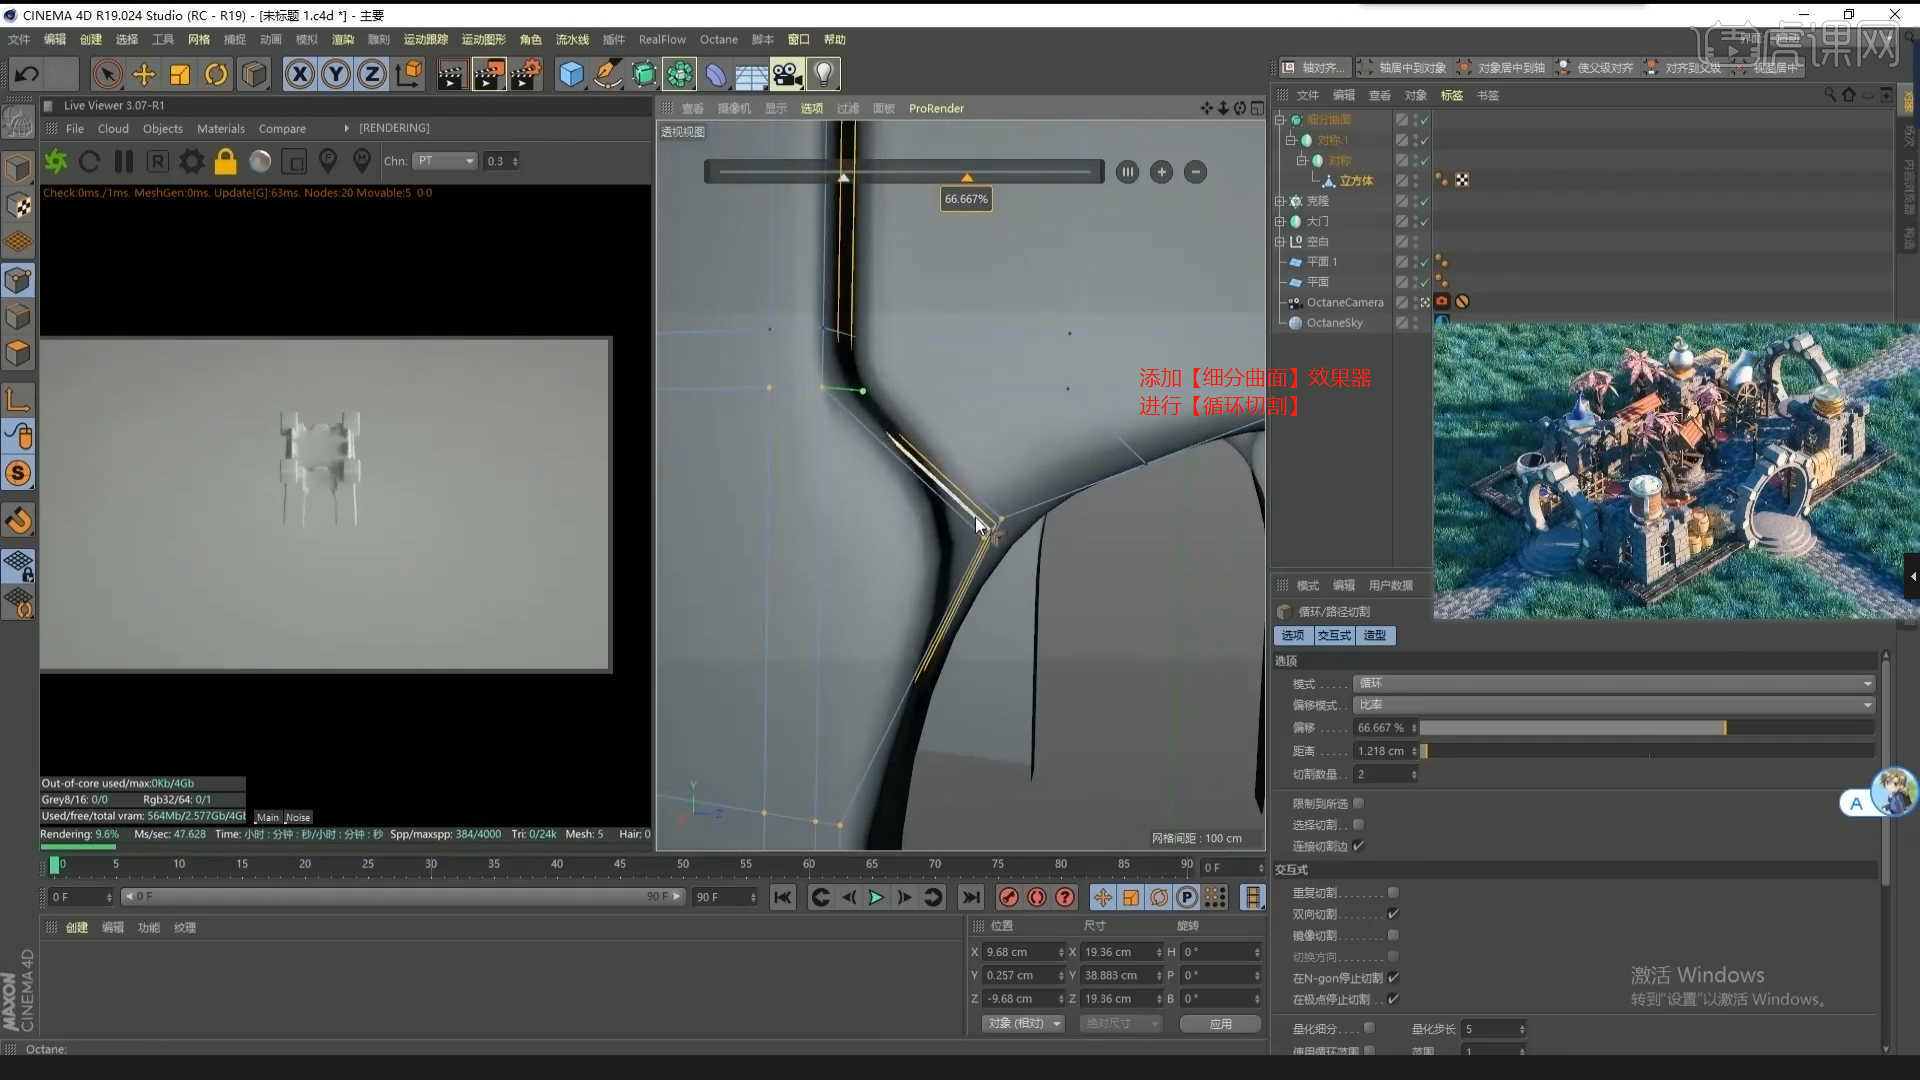This screenshot has width=1920, height=1080.
Task: Uncheck the 双向切割 checkbox
Action: [x=1392, y=913]
